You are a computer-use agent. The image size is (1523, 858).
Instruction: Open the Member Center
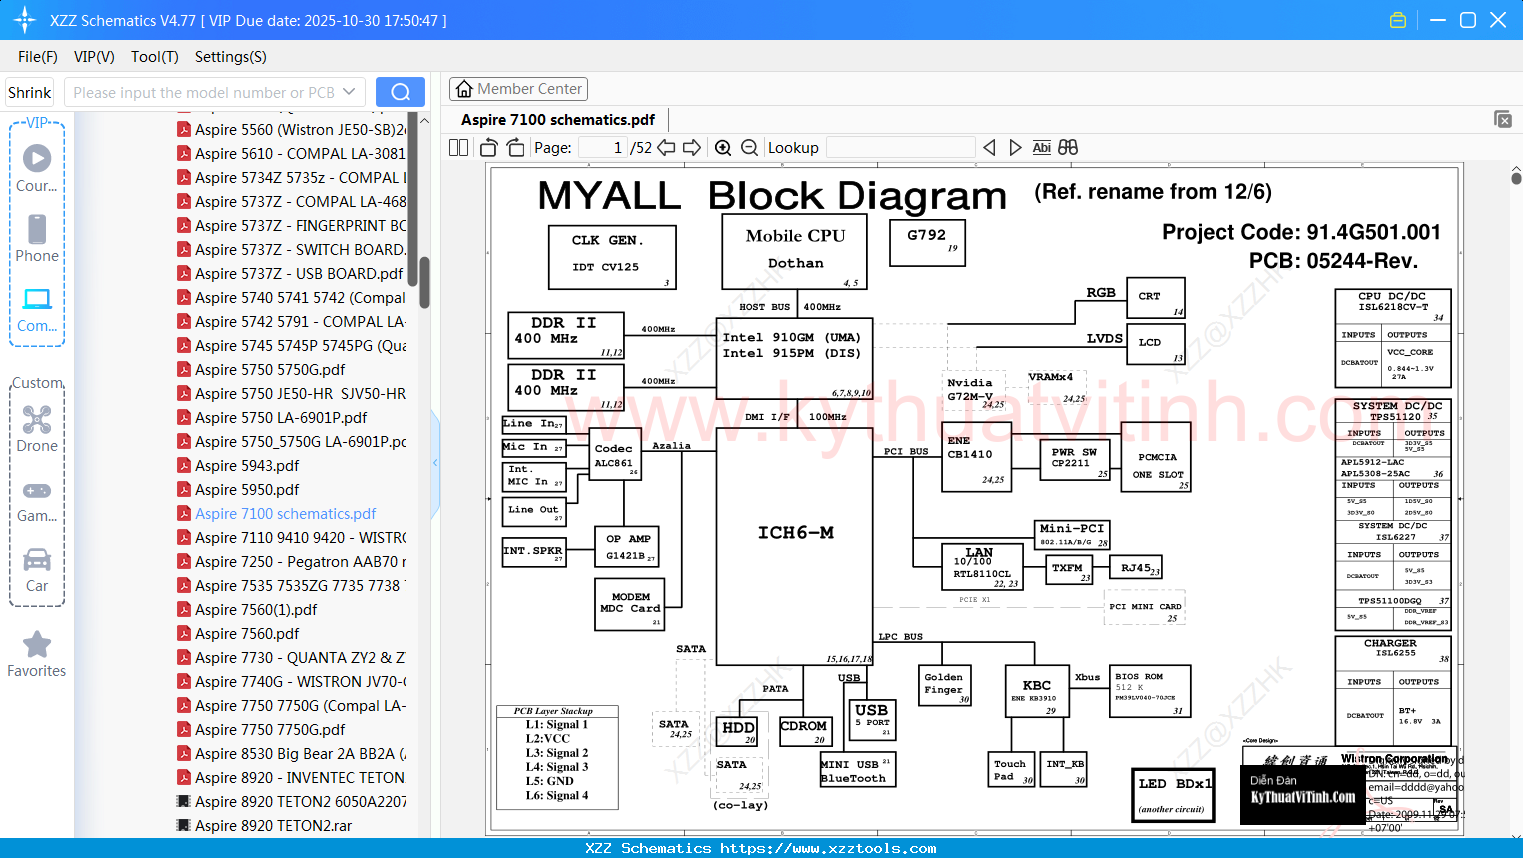(518, 89)
